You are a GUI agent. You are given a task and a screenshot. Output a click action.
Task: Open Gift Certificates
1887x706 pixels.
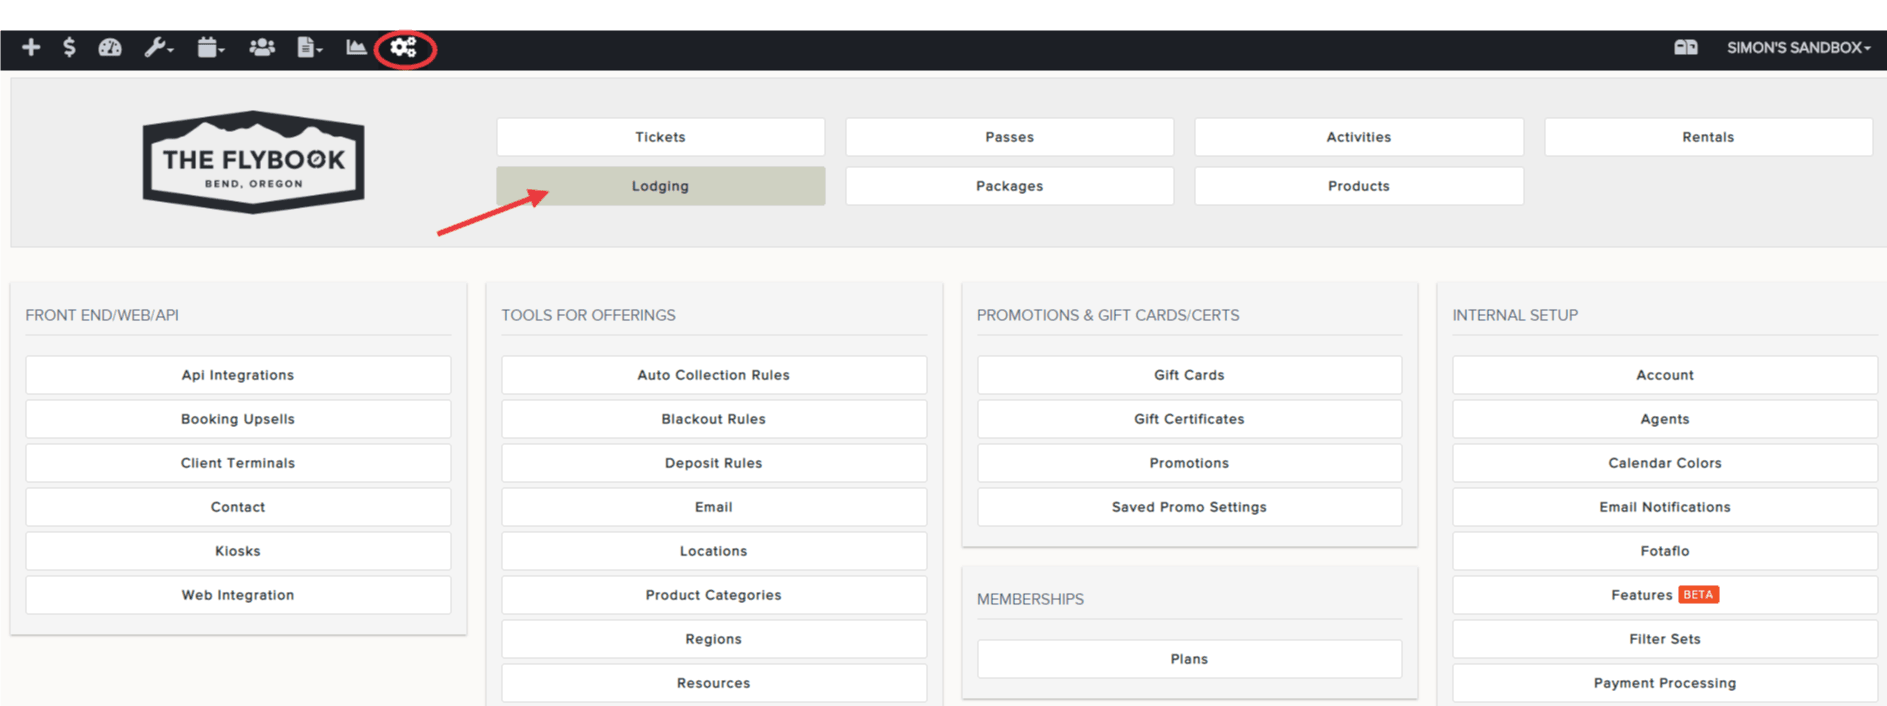click(x=1190, y=419)
